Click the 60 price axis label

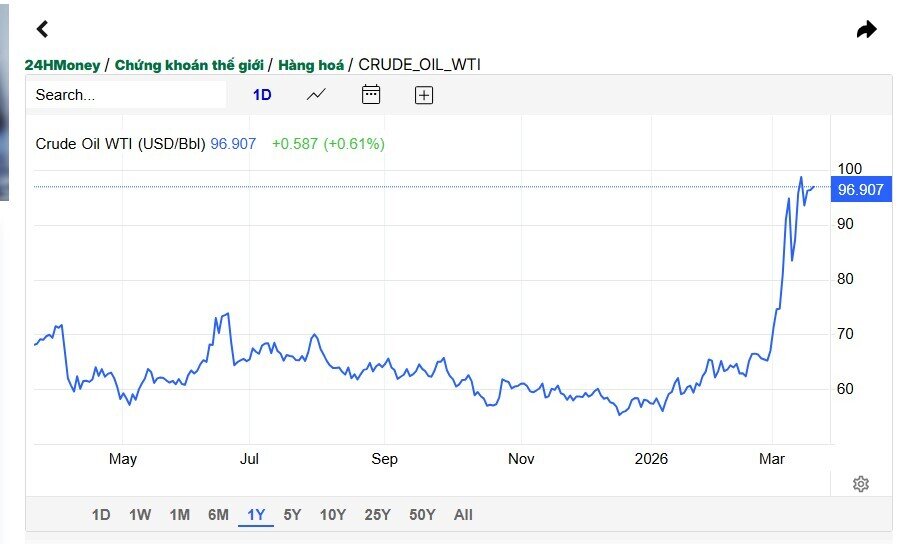click(845, 389)
